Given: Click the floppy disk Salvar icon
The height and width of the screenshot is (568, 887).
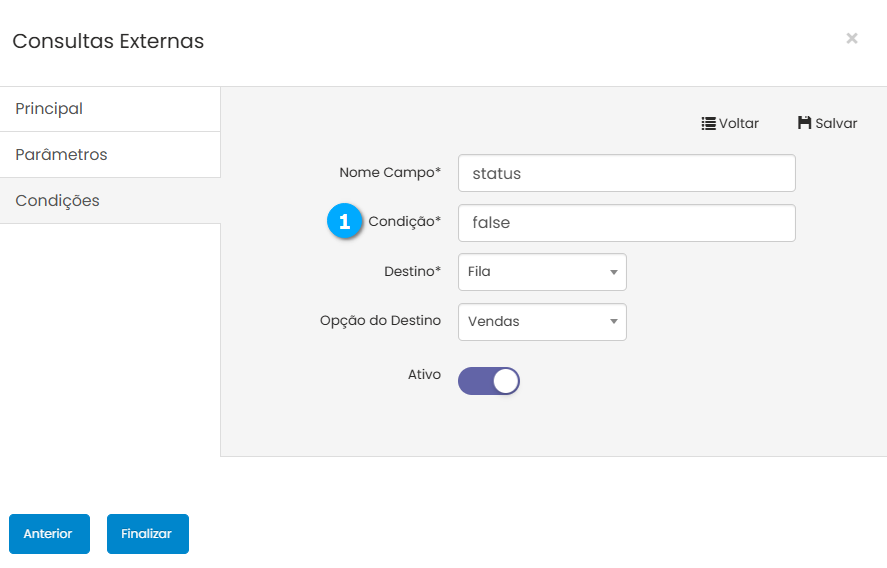Looking at the screenshot, I should click(804, 123).
